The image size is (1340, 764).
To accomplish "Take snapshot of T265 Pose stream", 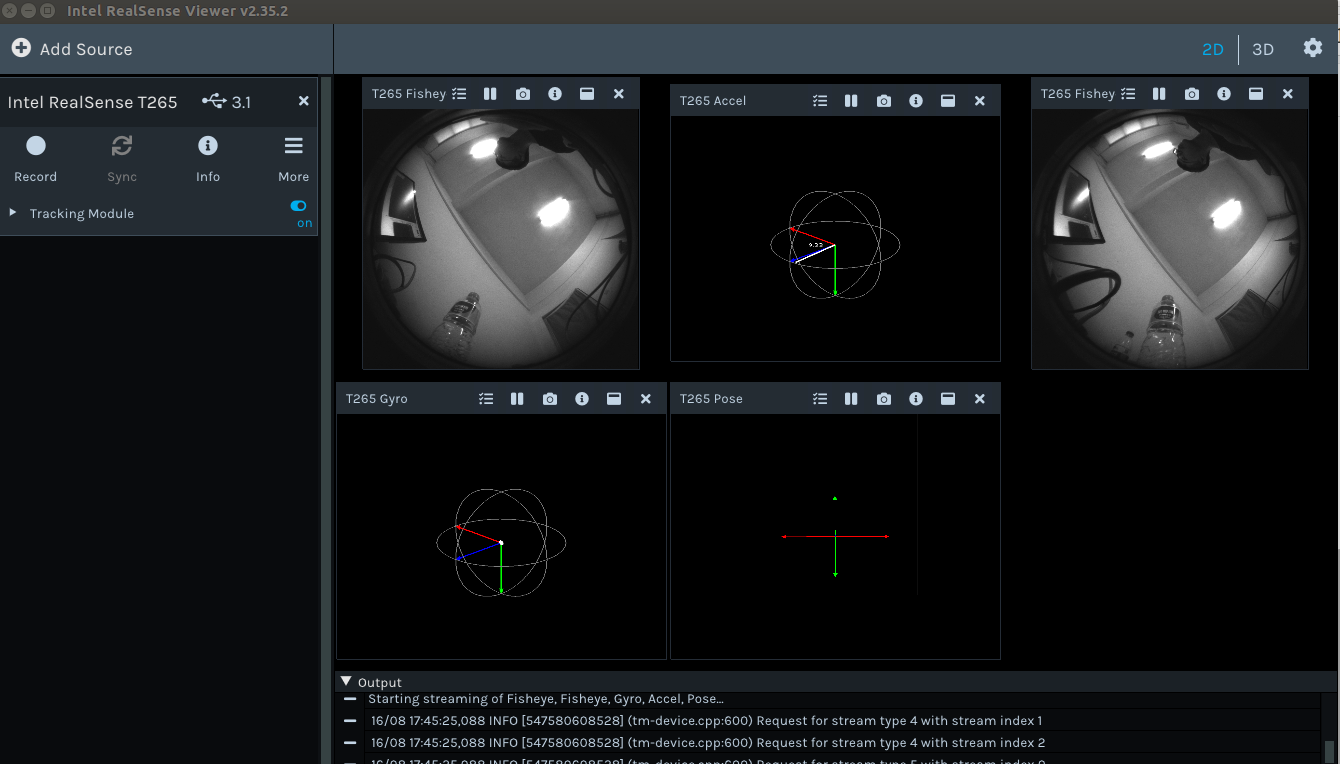I will pos(884,399).
